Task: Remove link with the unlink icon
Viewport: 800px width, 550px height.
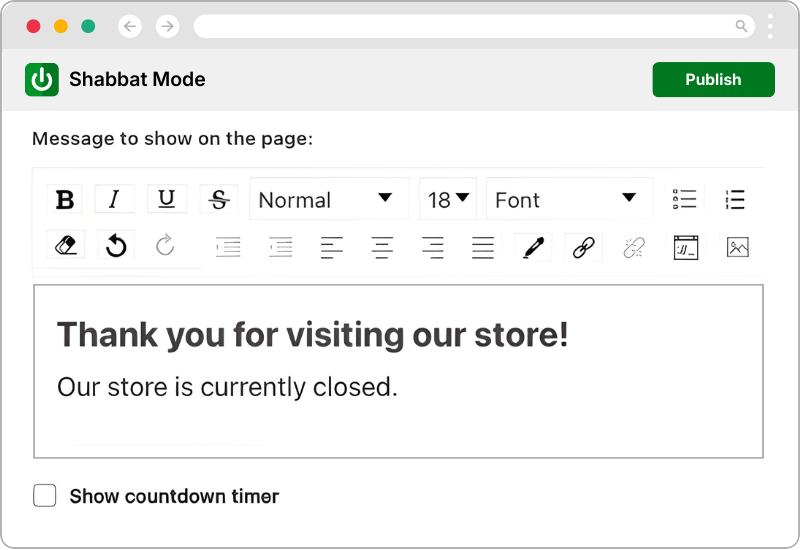Action: click(634, 247)
